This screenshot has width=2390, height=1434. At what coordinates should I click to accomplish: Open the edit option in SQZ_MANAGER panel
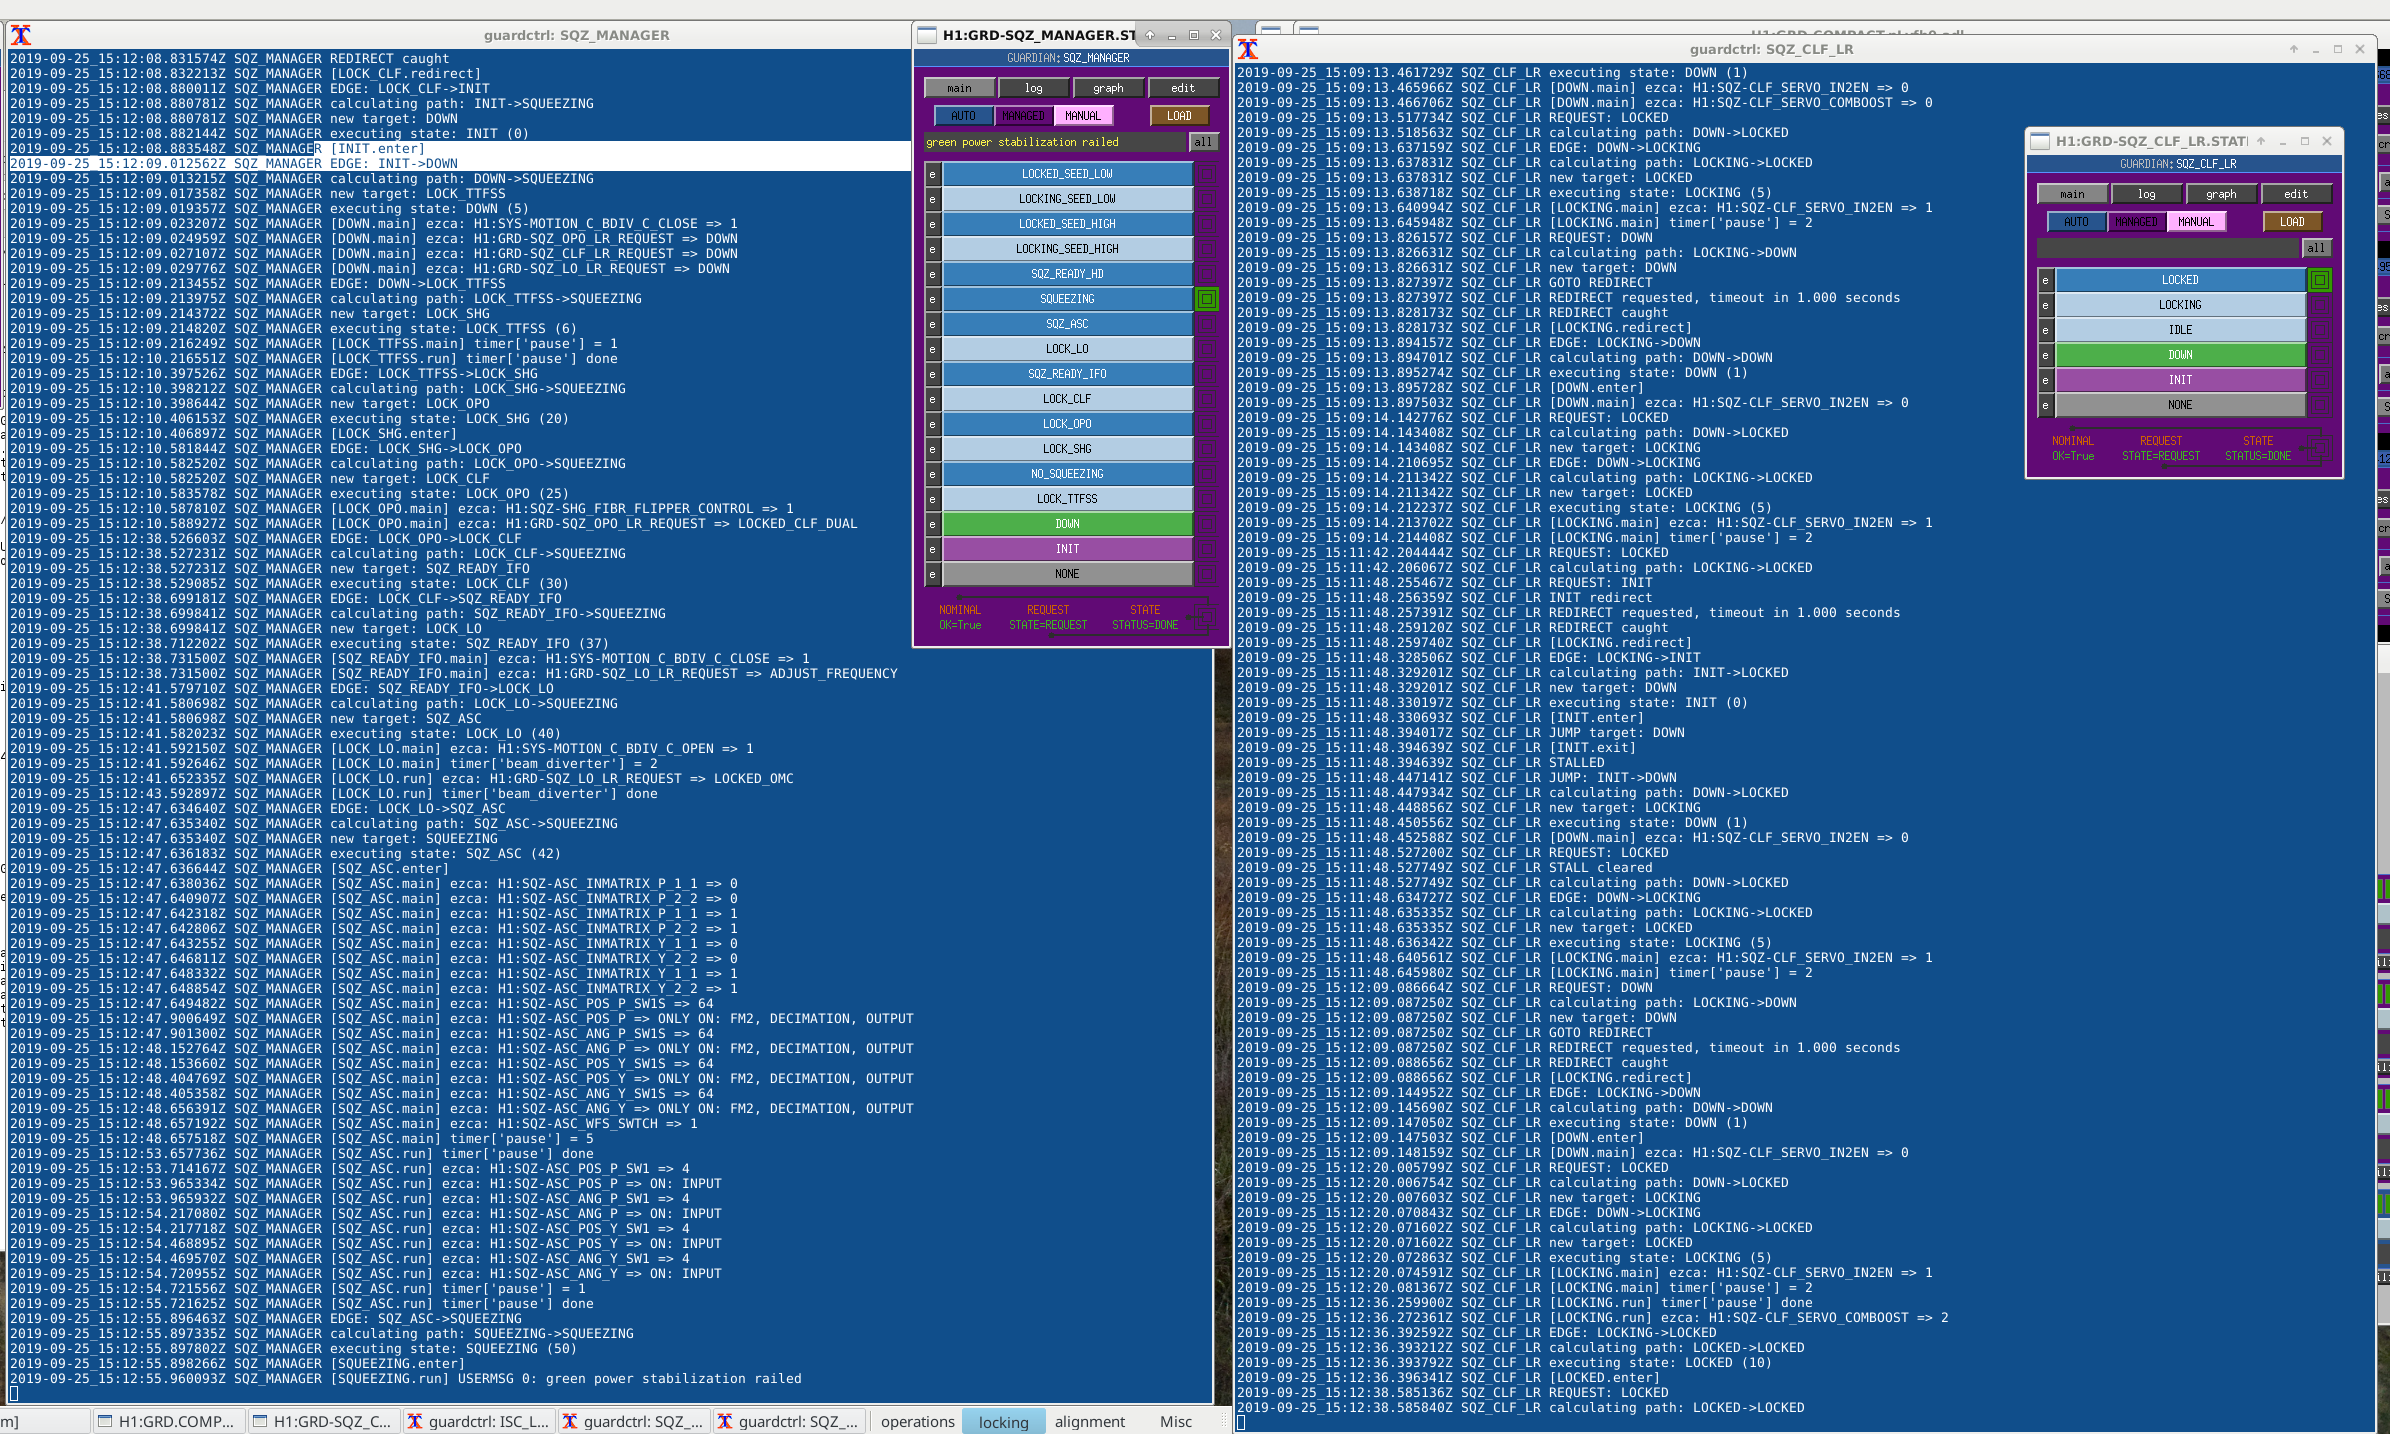(1183, 88)
